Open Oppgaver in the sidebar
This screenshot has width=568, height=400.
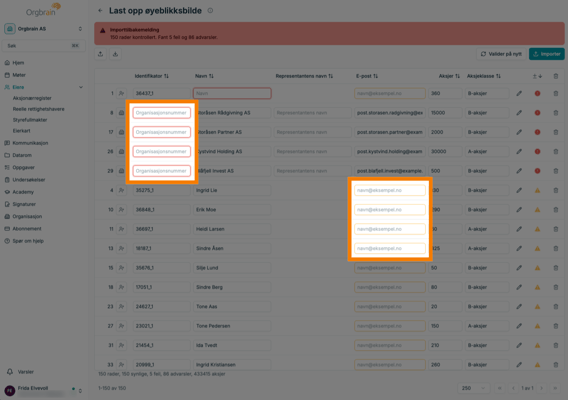pos(24,167)
